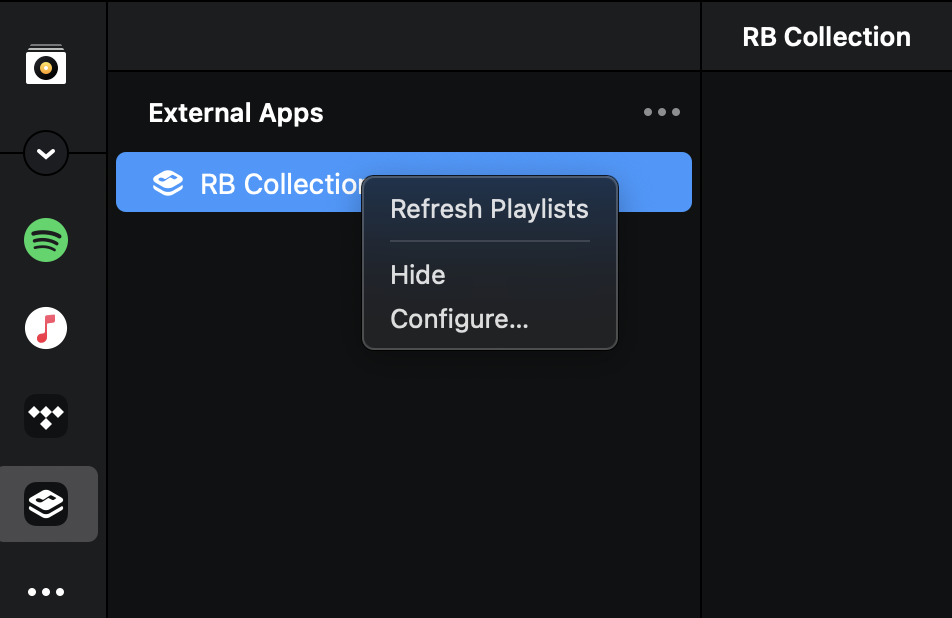Choose Refresh Playlists from context menu
This screenshot has height=618, width=952.
click(489, 210)
